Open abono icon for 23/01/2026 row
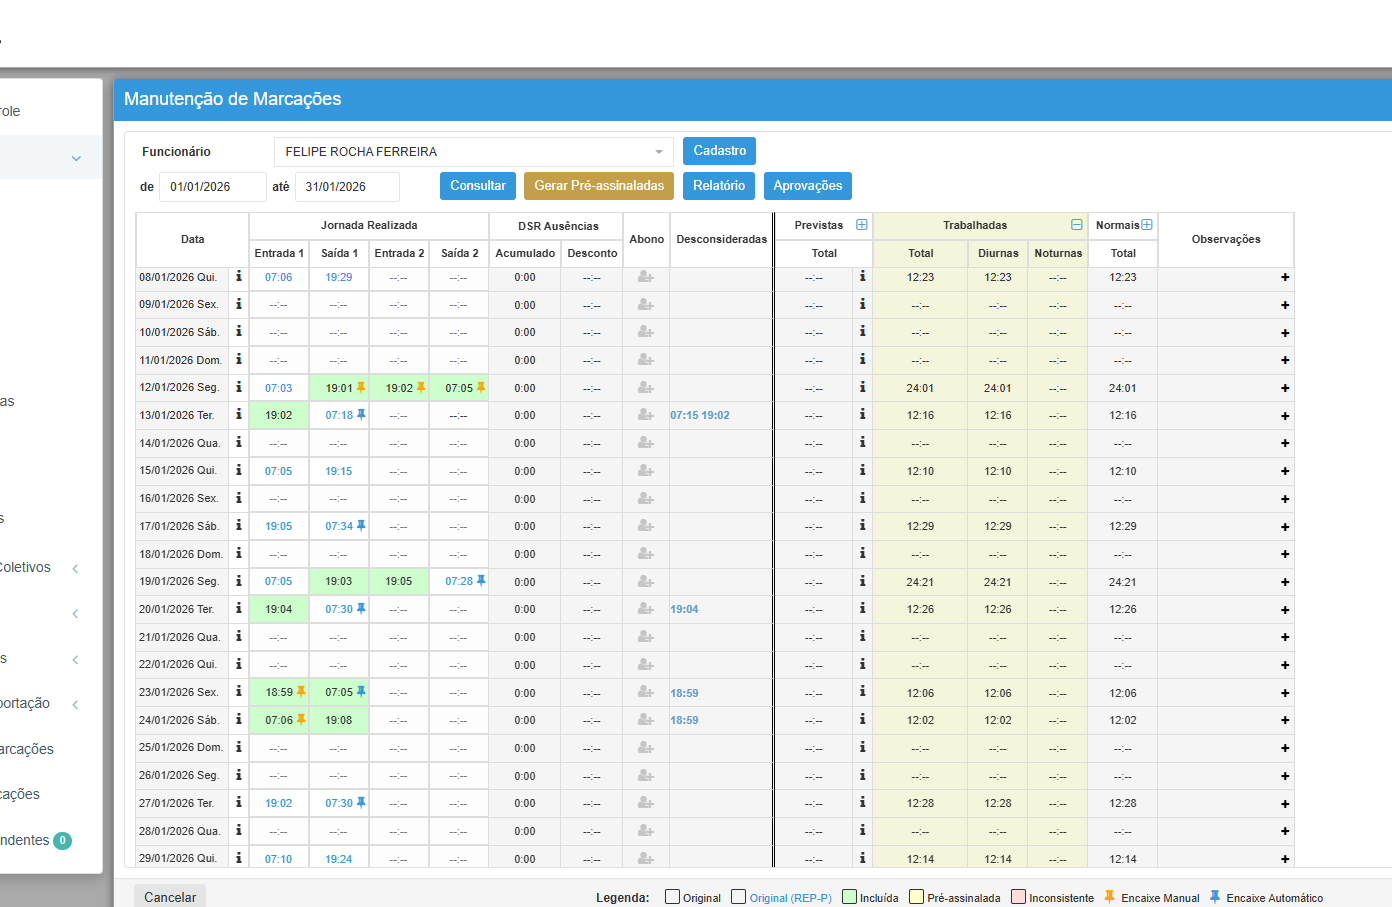Viewport: 1392px width, 907px height. pos(646,692)
